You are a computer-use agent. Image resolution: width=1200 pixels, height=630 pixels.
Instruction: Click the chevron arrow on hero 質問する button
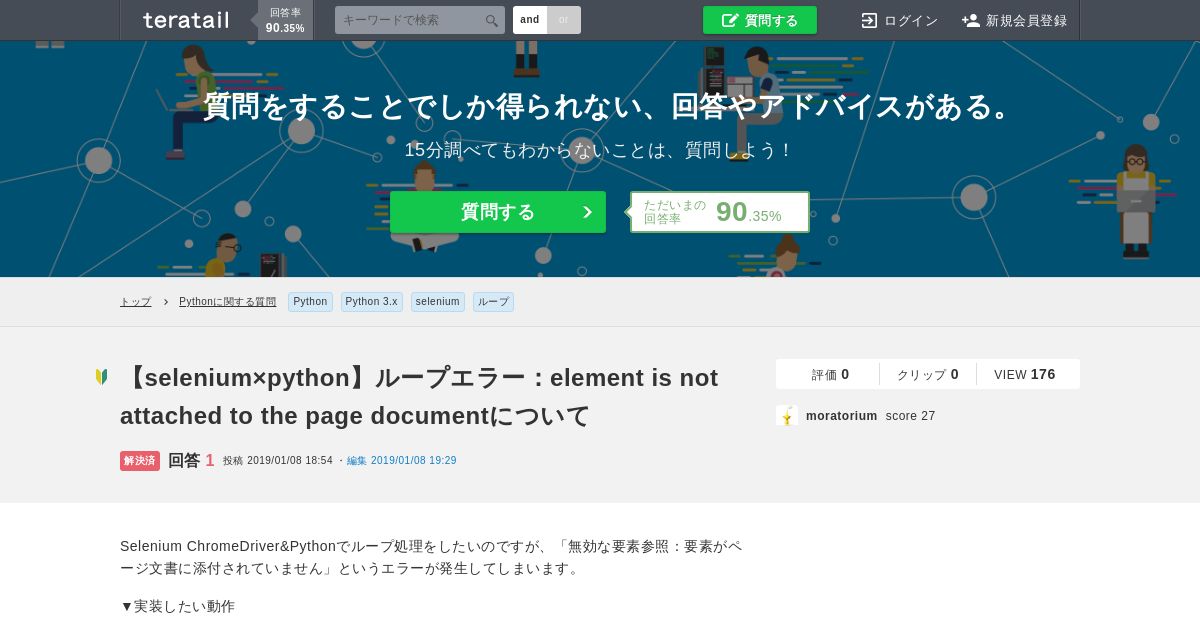(587, 212)
